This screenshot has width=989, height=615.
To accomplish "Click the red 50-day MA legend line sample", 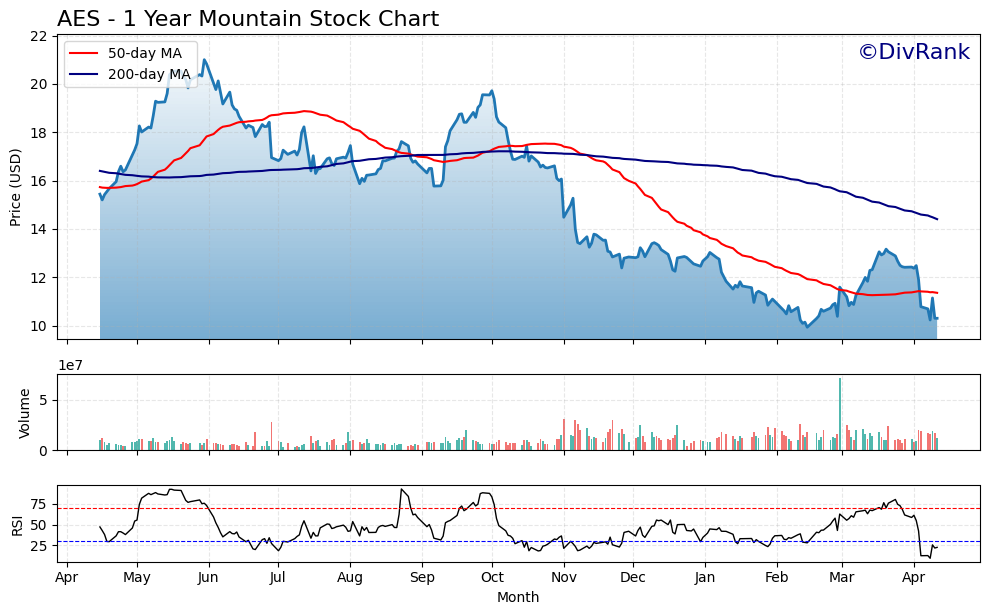I will 84,53.
